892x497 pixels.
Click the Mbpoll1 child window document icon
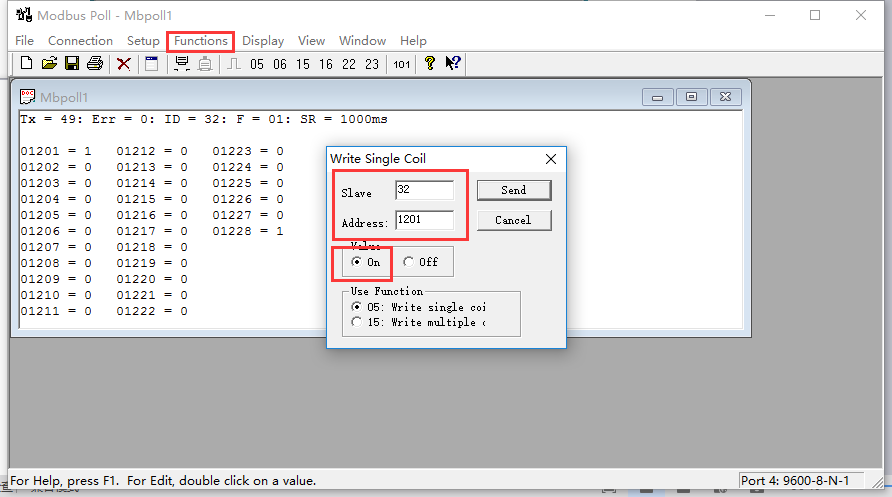pyautogui.click(x=27, y=97)
